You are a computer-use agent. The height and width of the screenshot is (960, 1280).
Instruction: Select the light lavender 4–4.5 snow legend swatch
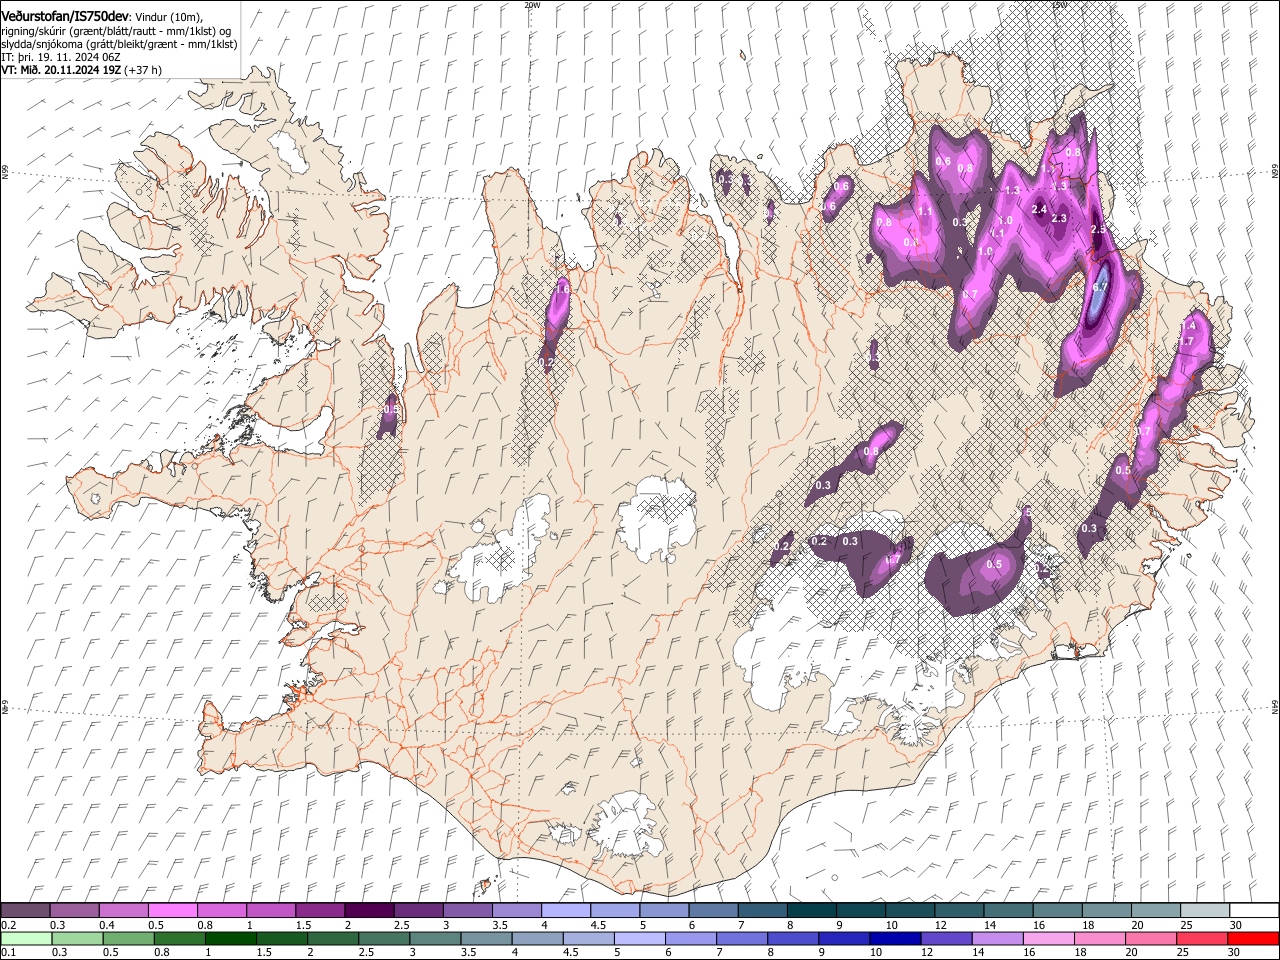click(566, 910)
